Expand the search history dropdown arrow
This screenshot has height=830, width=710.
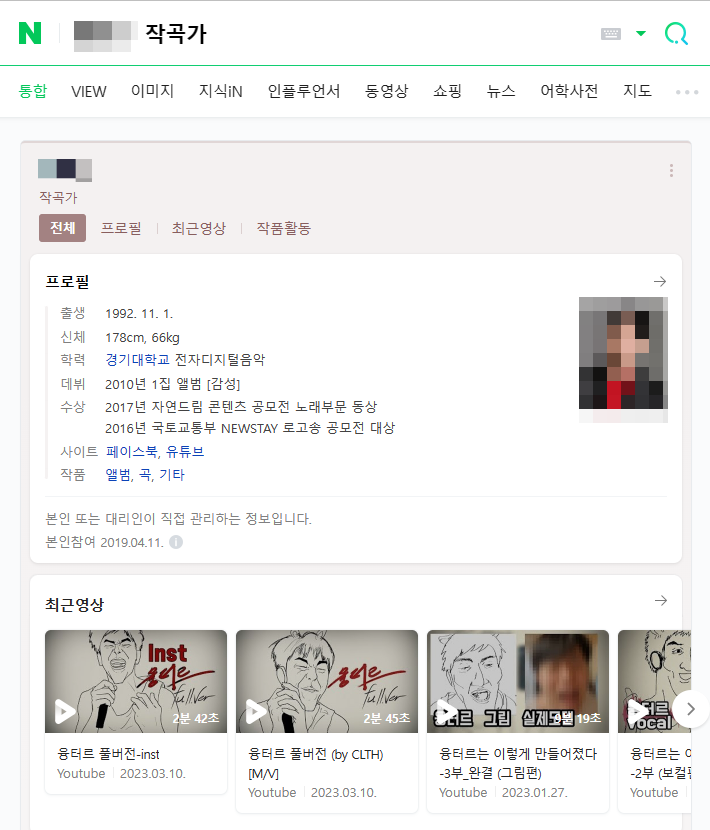641,34
